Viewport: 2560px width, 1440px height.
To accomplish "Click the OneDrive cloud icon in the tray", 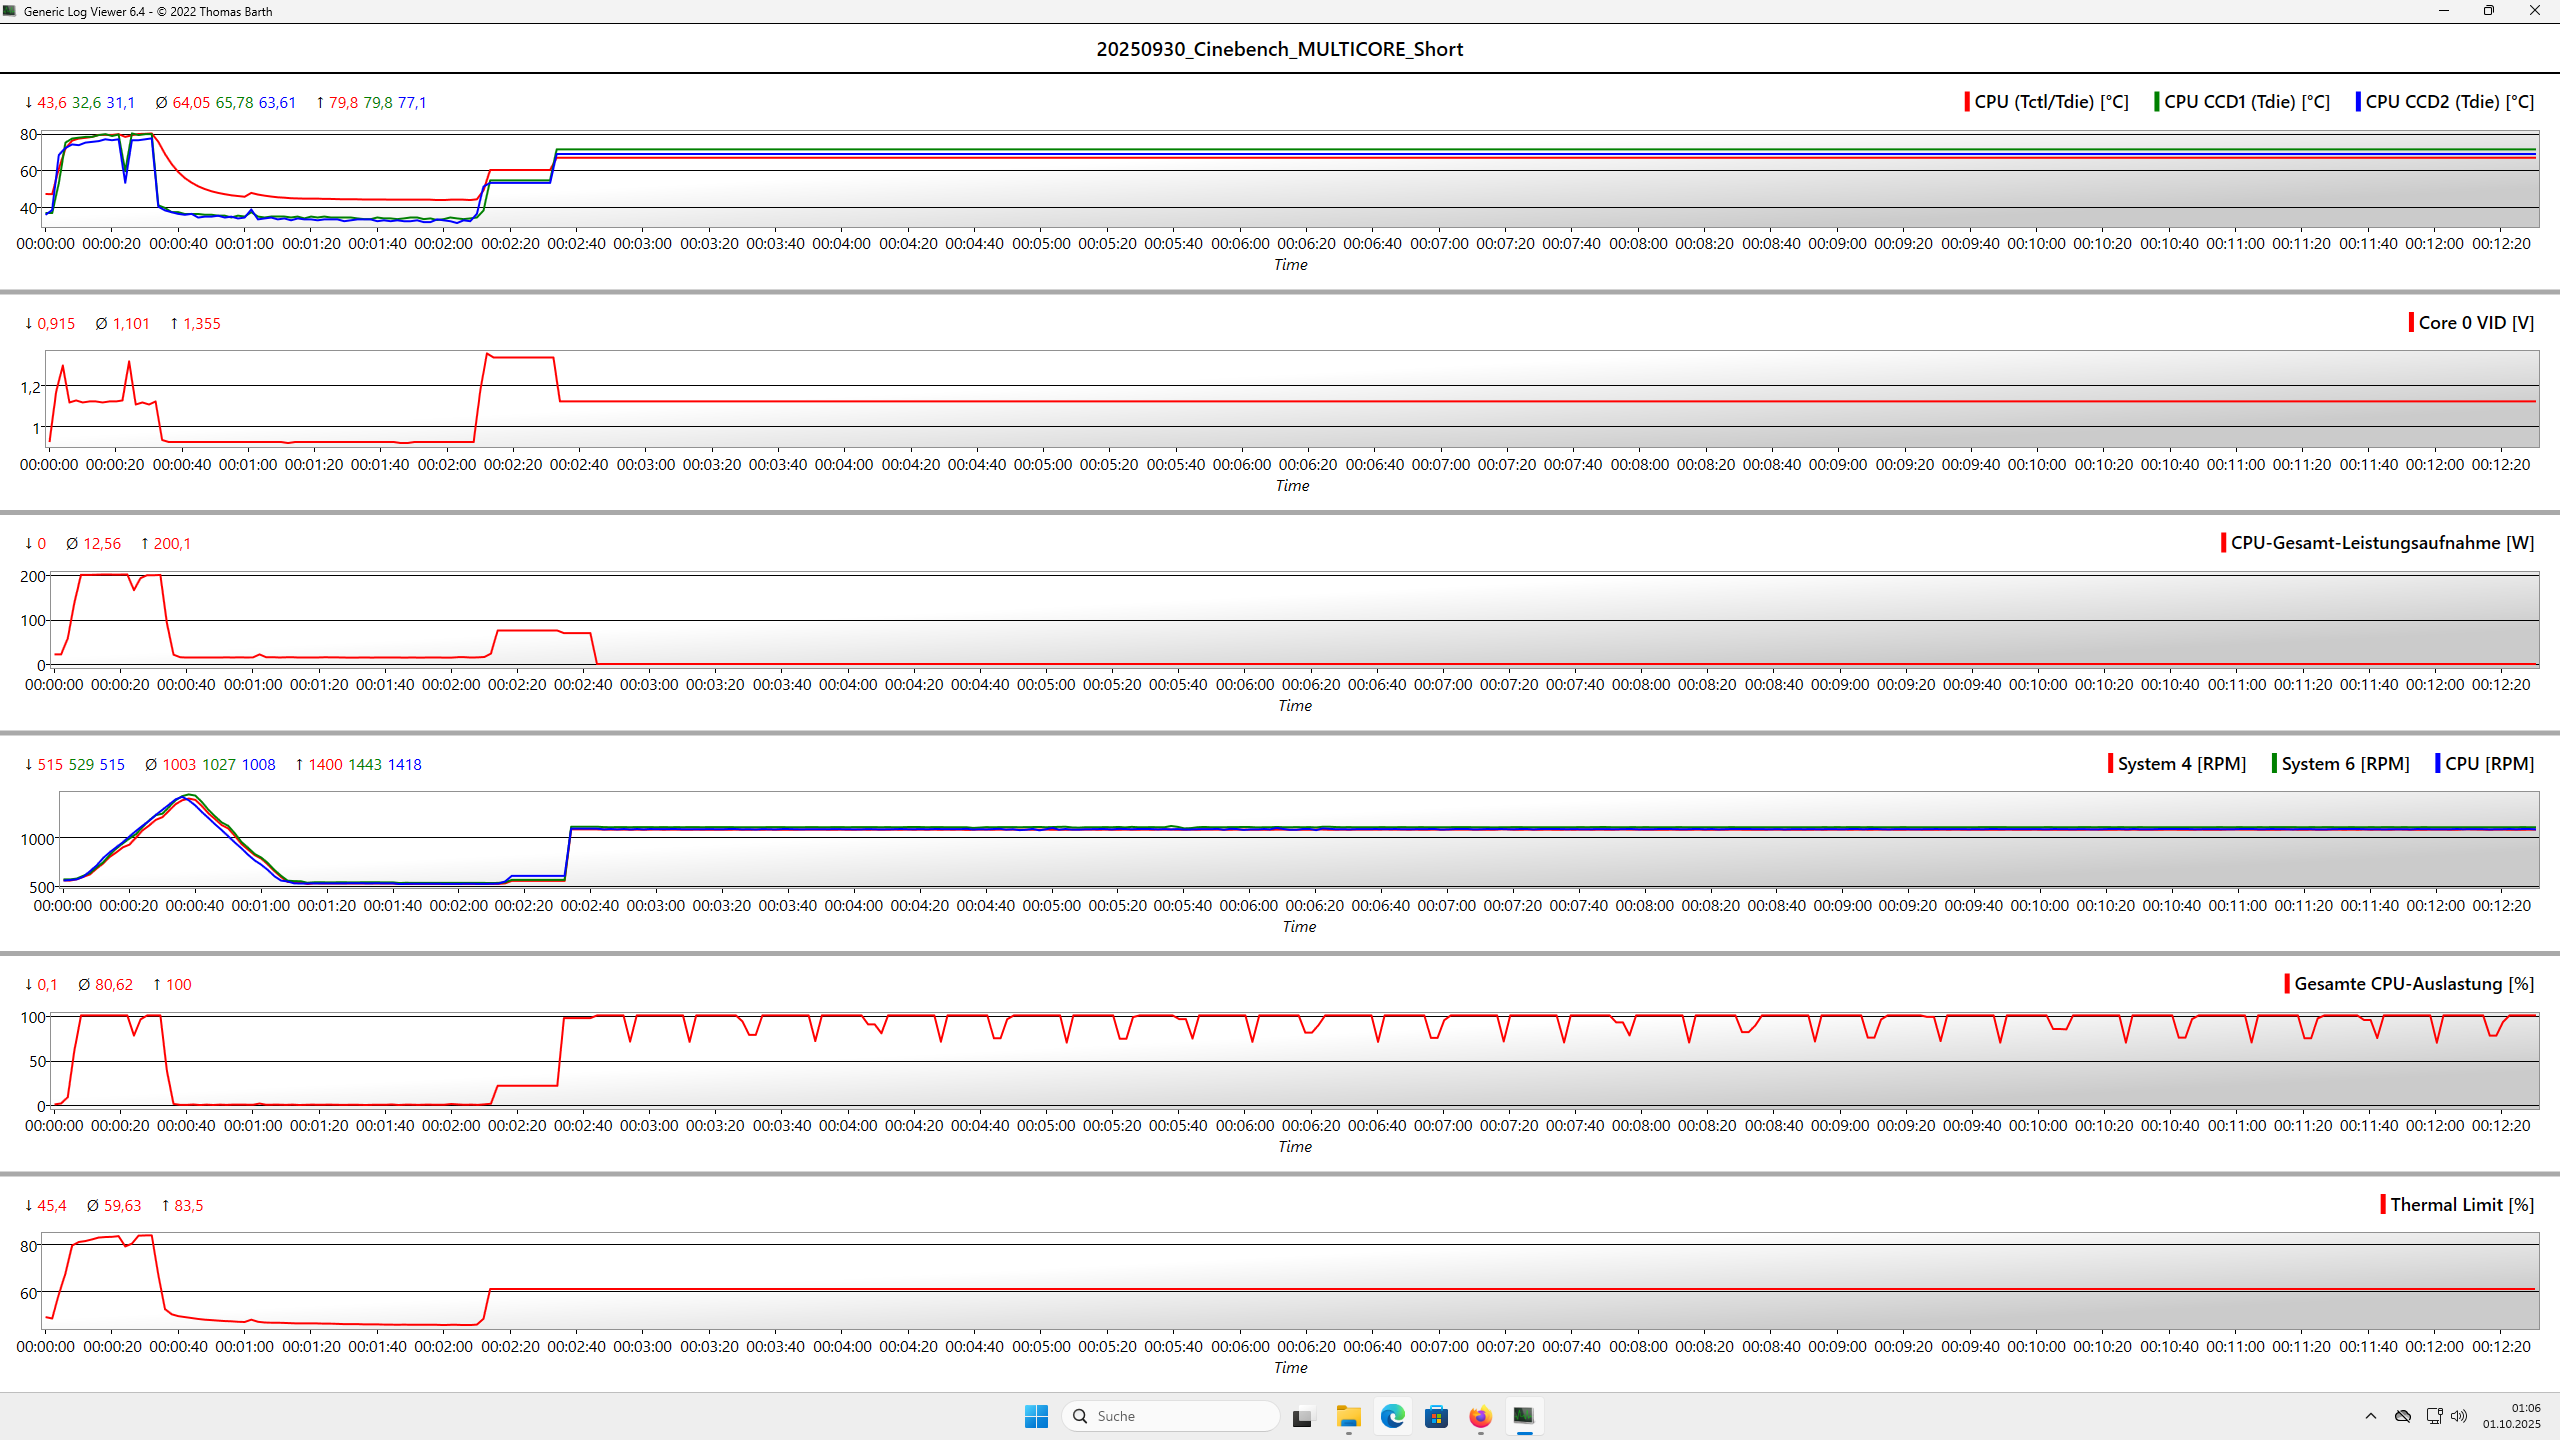I will click(2403, 1416).
